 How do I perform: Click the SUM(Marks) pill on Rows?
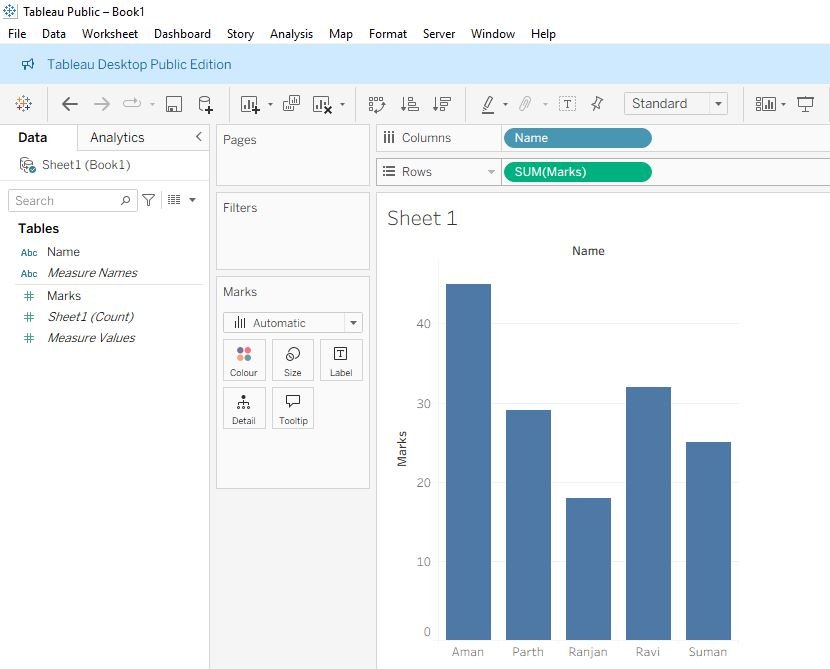click(x=577, y=172)
